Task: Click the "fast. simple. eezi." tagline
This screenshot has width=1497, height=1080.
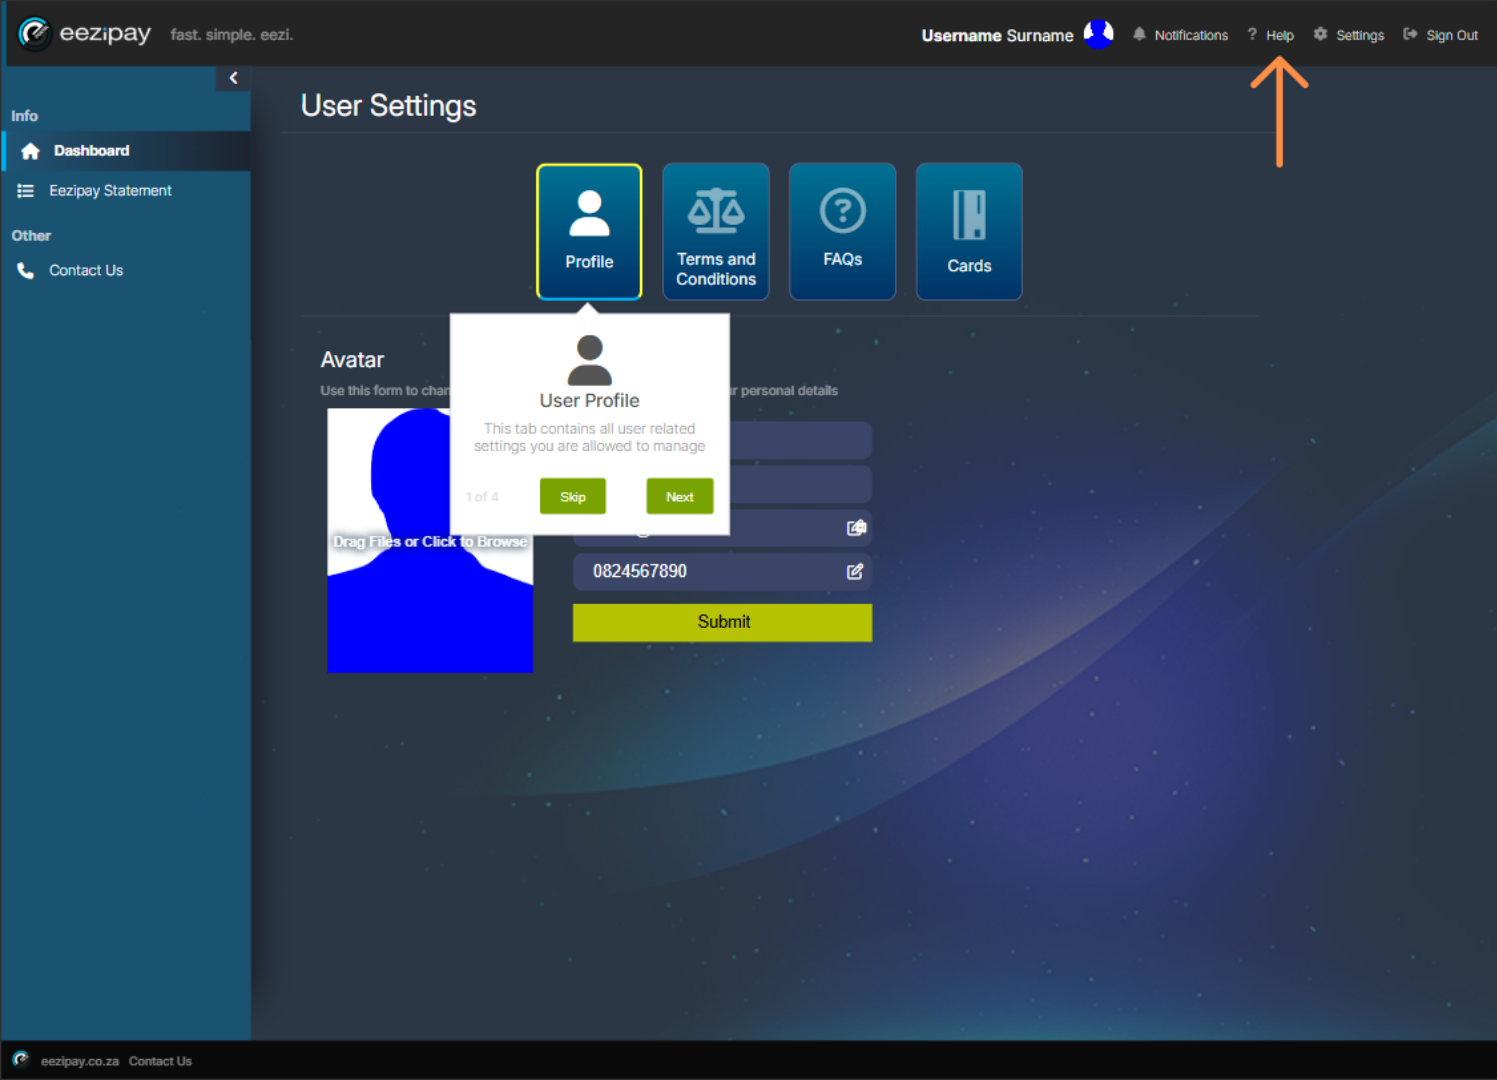Action: [232, 35]
